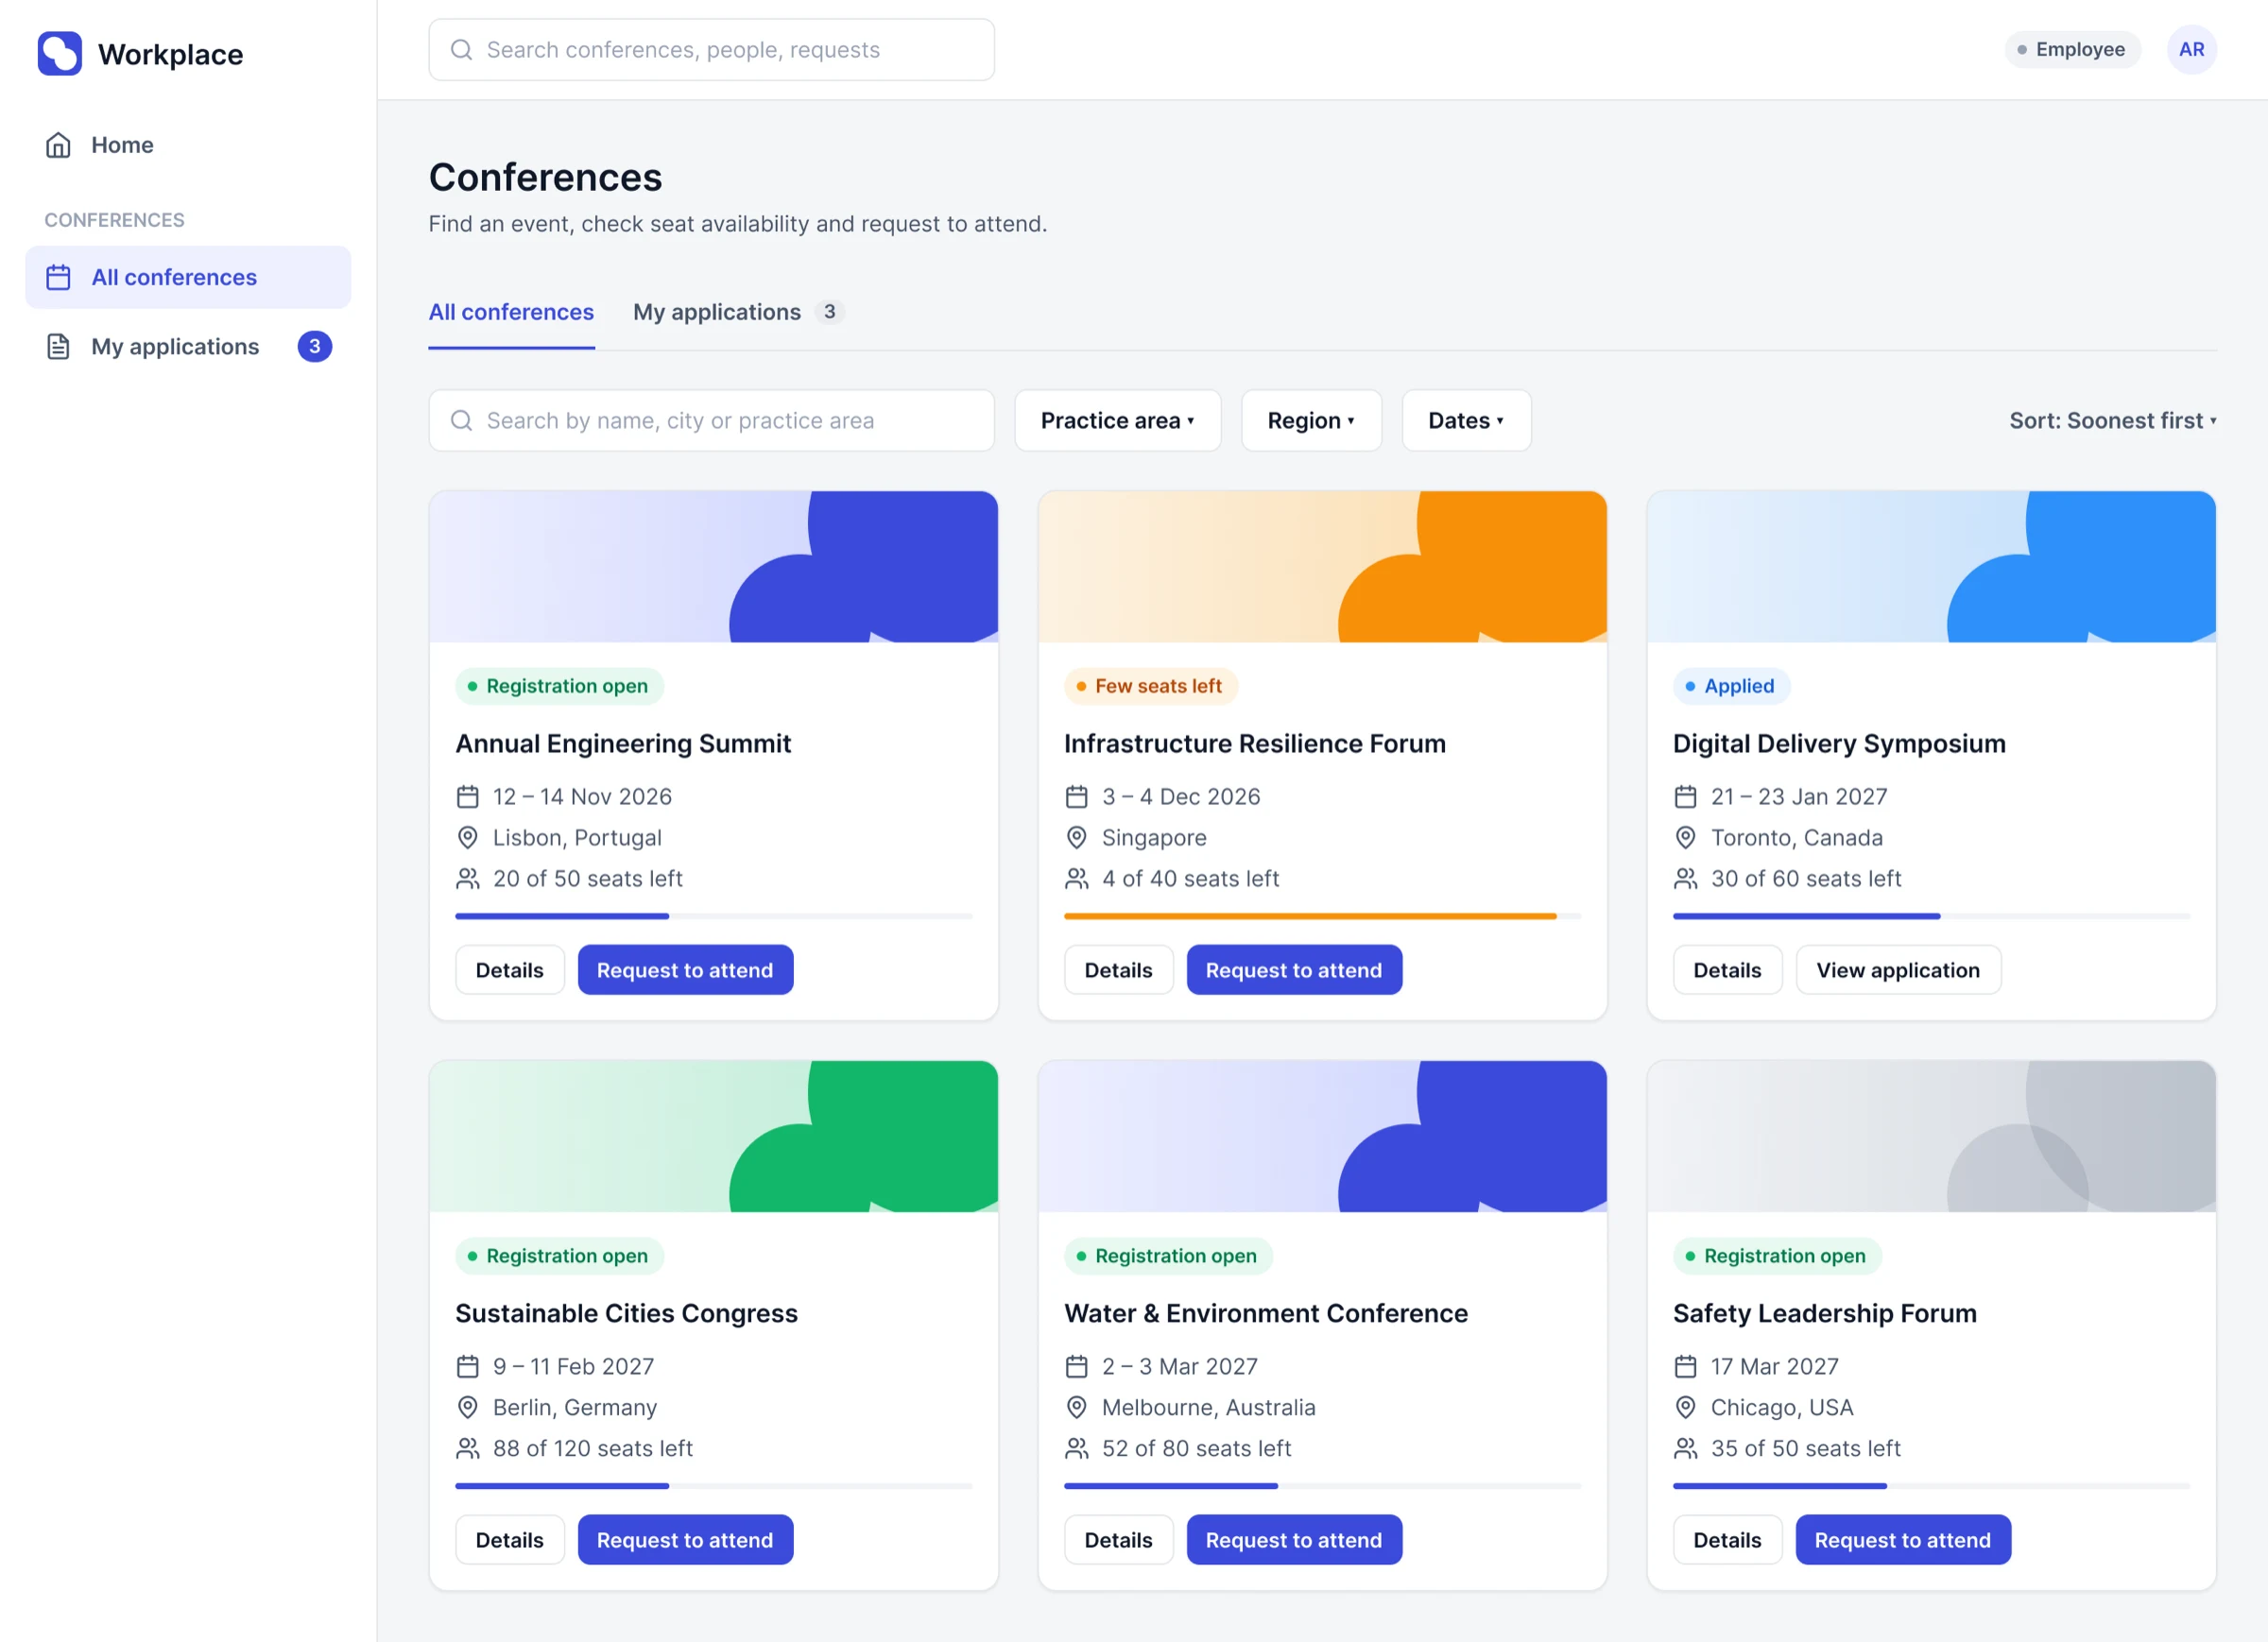
Task: Open the Sort: Soonest first dropdown
Action: click(x=2112, y=420)
